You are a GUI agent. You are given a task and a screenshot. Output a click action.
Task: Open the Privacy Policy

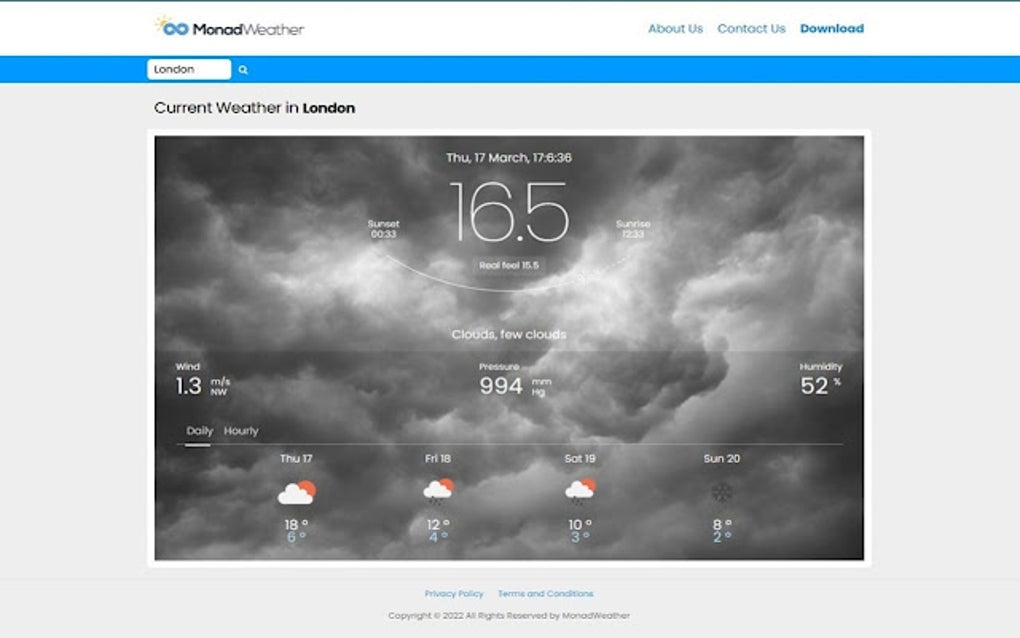[453, 593]
